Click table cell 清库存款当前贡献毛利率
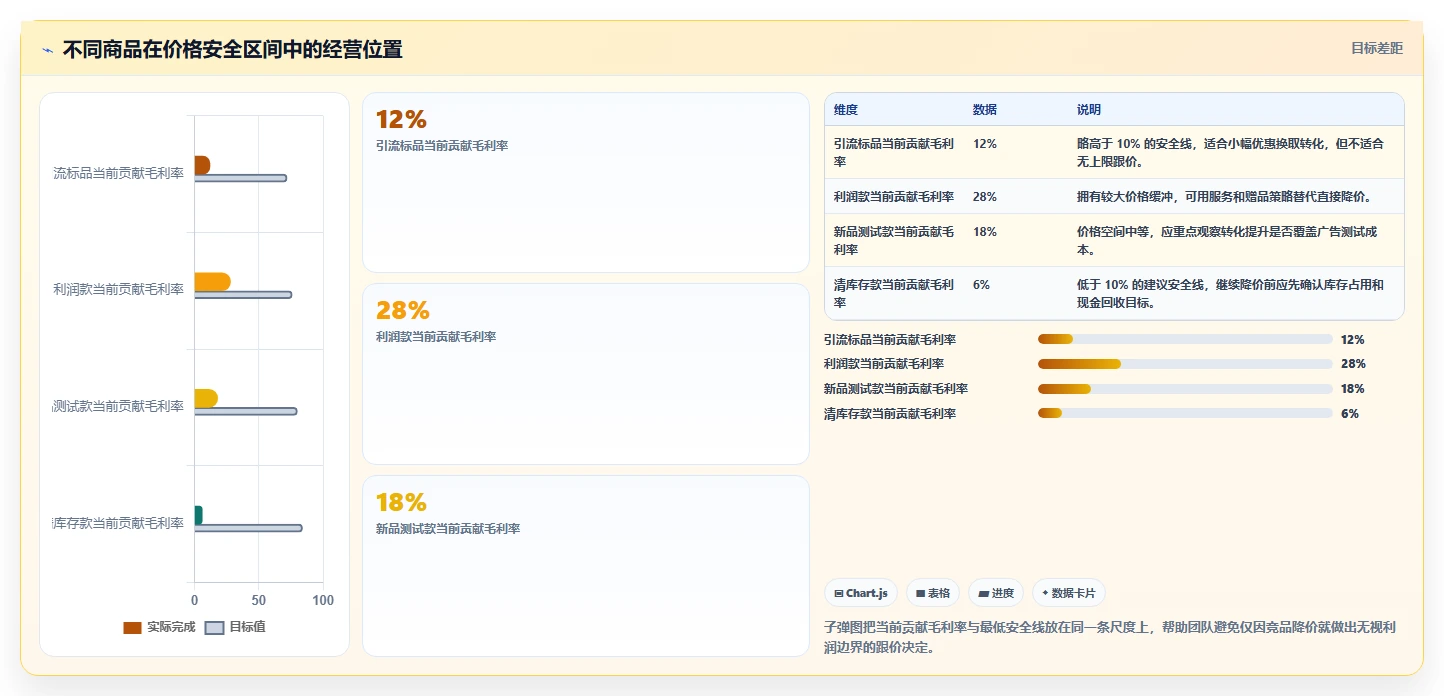 (894, 293)
